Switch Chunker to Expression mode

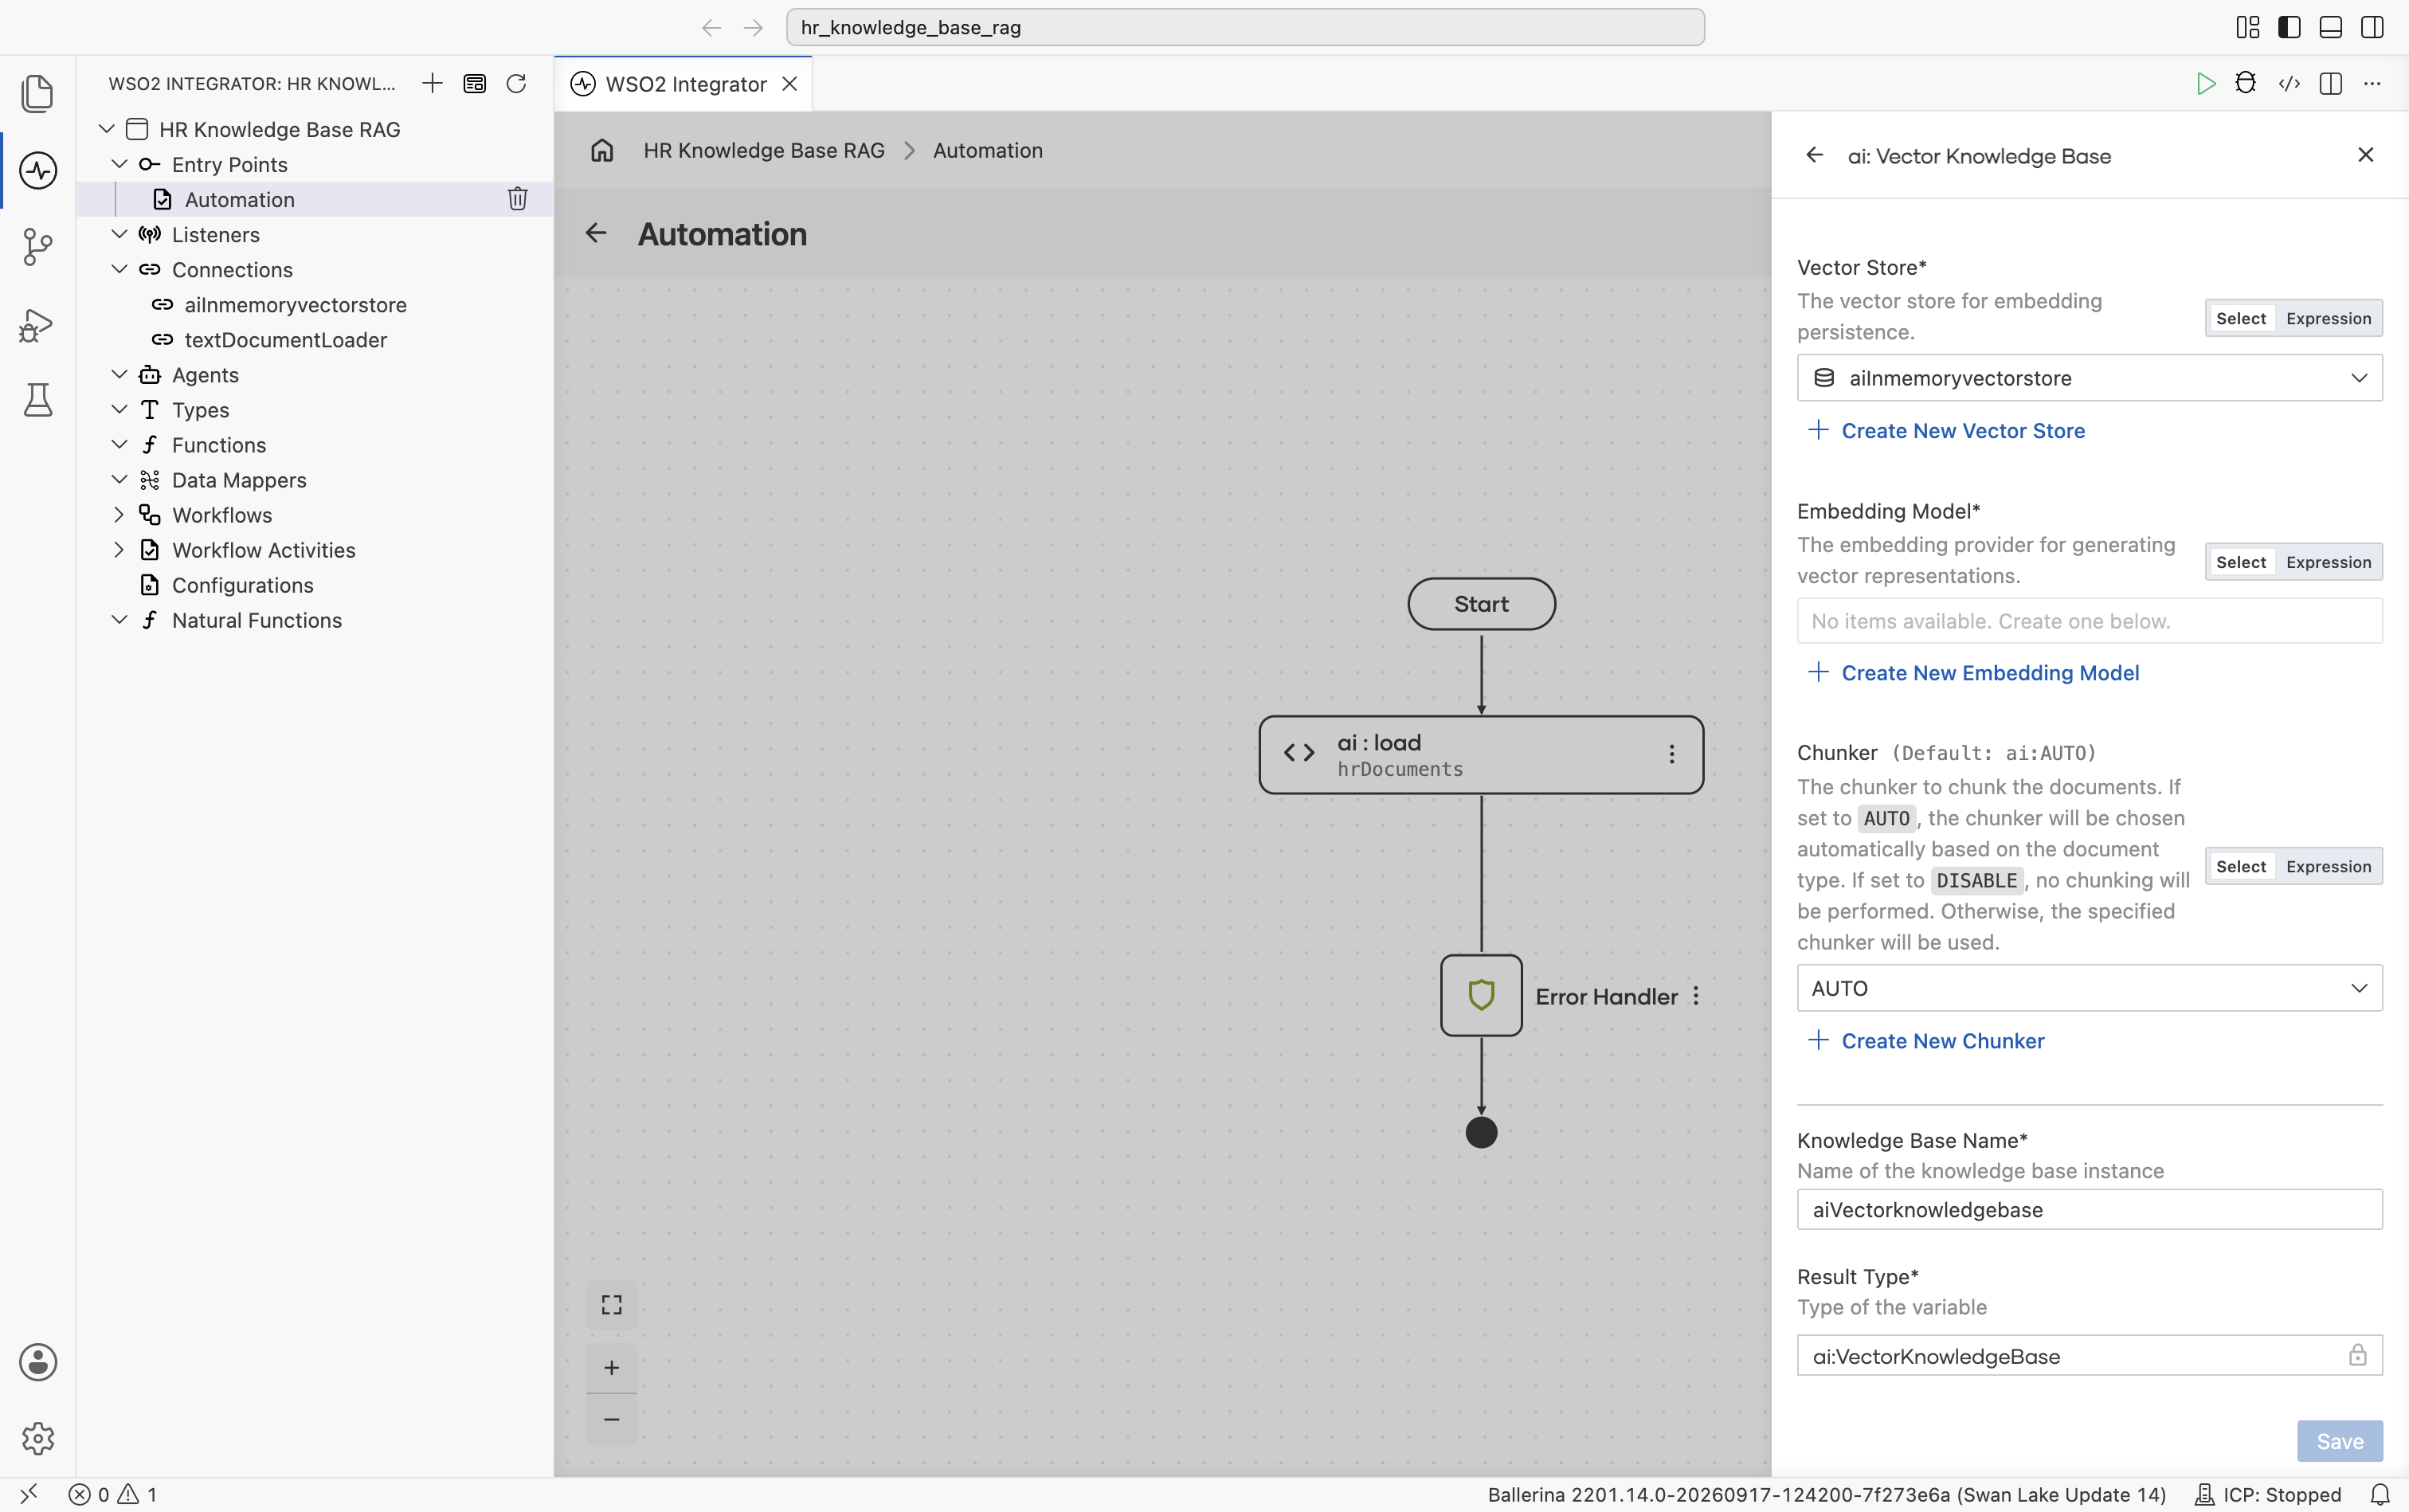2328,866
